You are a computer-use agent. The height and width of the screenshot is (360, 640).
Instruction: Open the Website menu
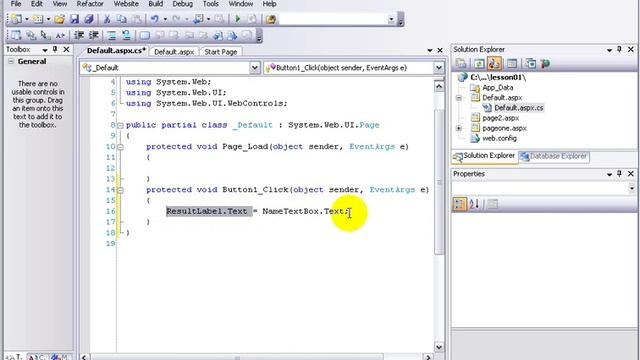click(x=126, y=4)
